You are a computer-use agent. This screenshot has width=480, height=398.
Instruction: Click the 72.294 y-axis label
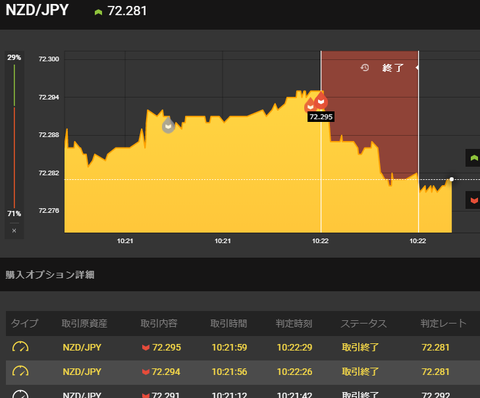point(49,97)
